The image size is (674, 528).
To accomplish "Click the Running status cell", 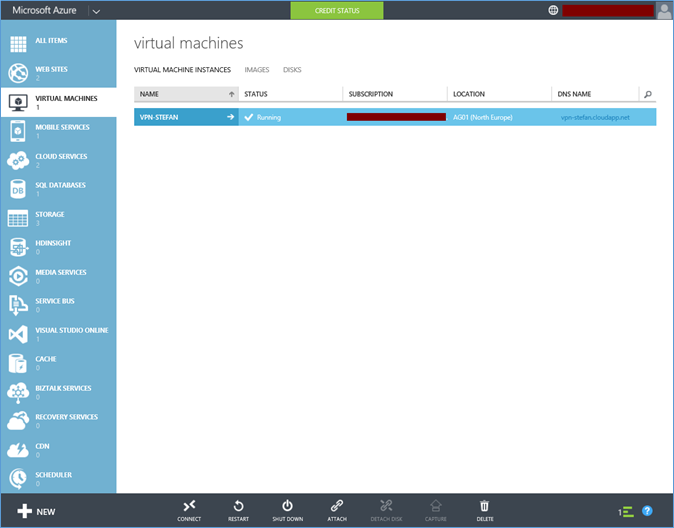I will [x=291, y=117].
